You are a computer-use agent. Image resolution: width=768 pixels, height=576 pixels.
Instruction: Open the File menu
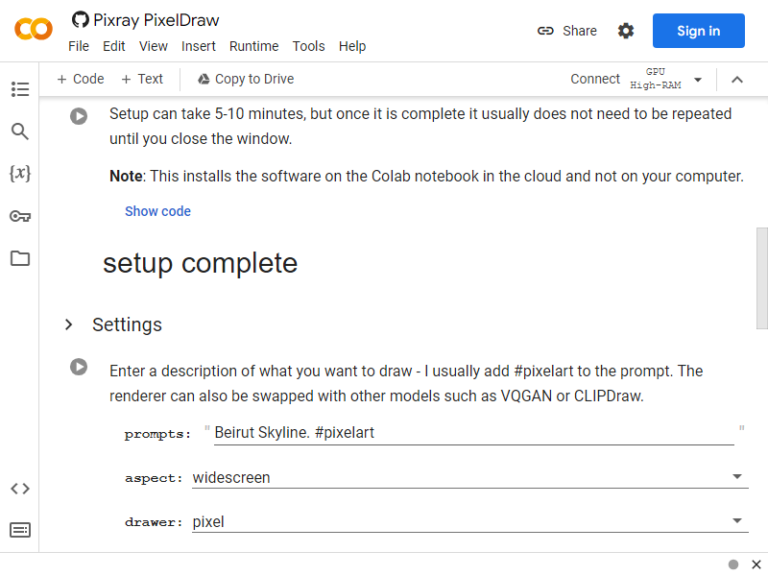tap(78, 46)
